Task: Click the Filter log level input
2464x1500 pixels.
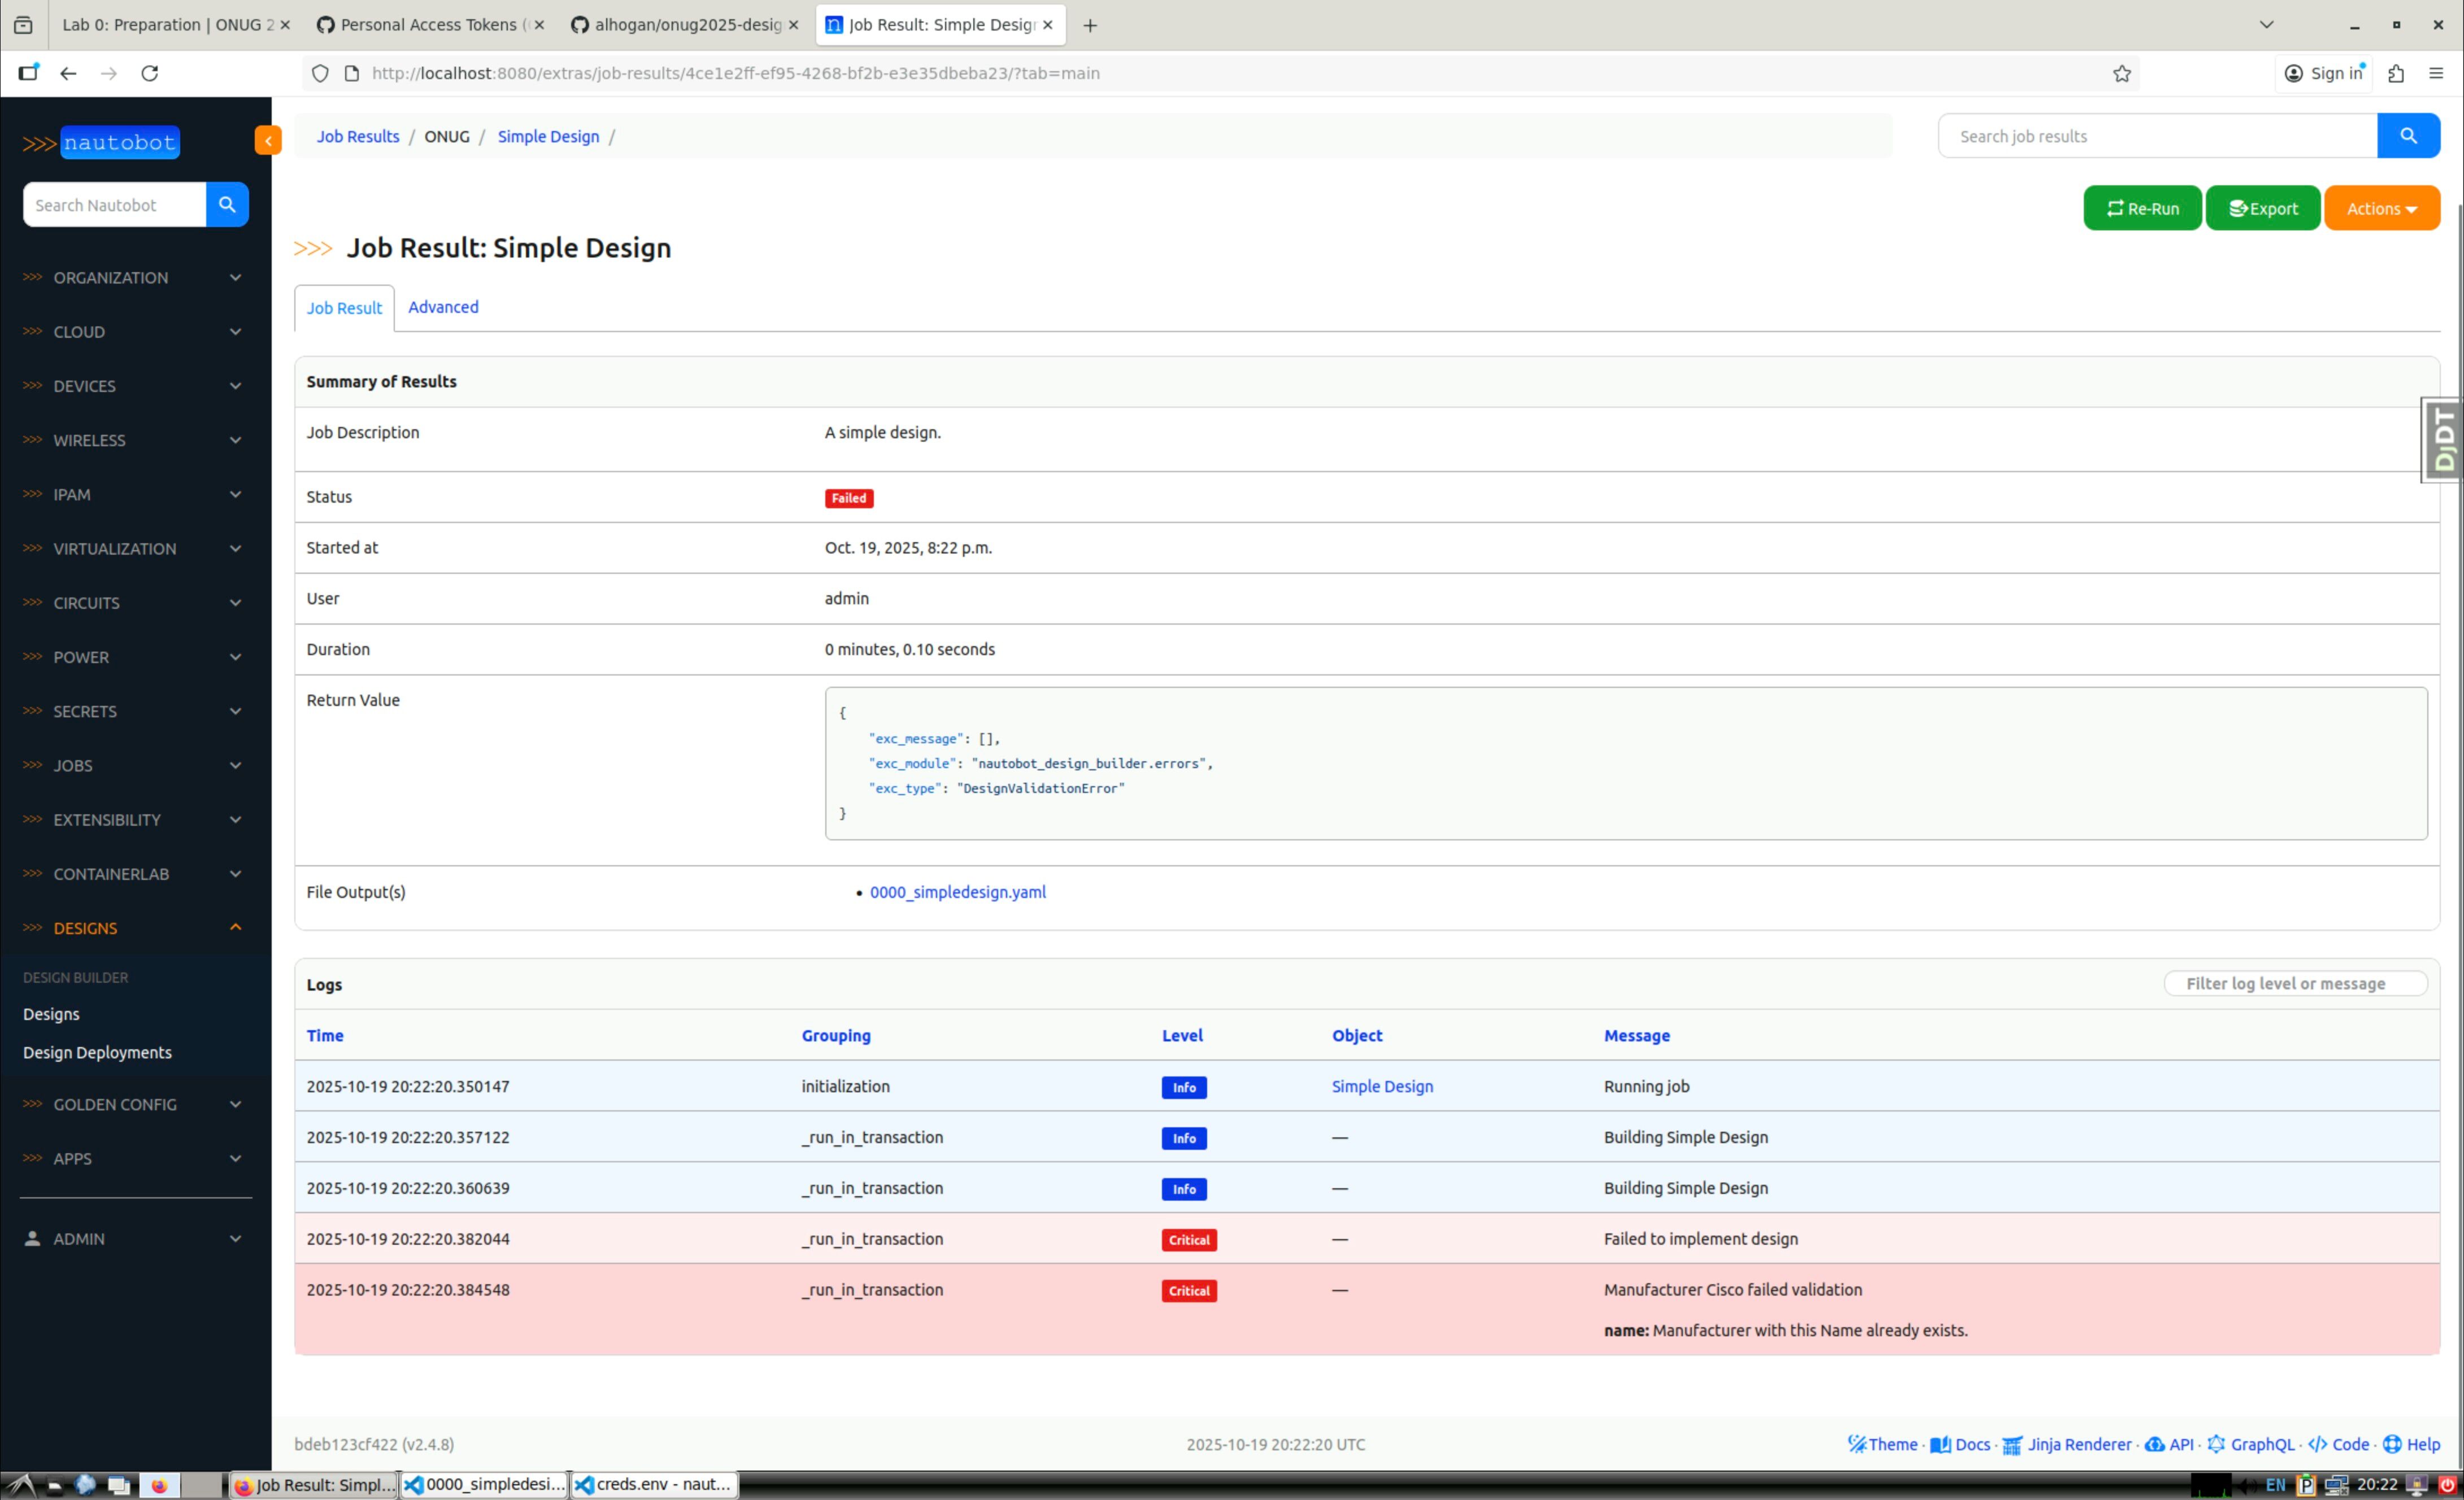Action: 2295,984
